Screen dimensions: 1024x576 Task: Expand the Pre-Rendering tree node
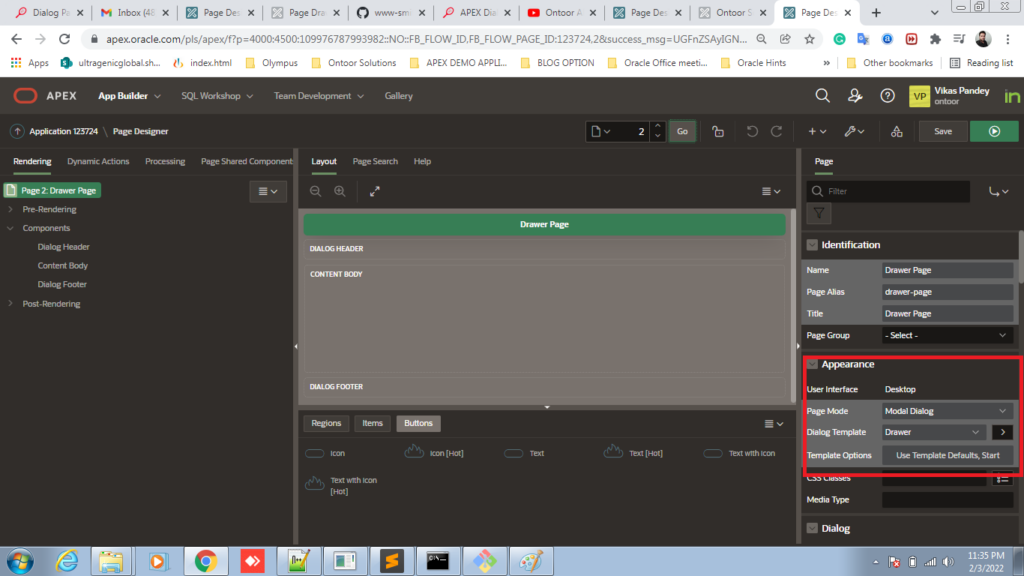[x=10, y=210]
